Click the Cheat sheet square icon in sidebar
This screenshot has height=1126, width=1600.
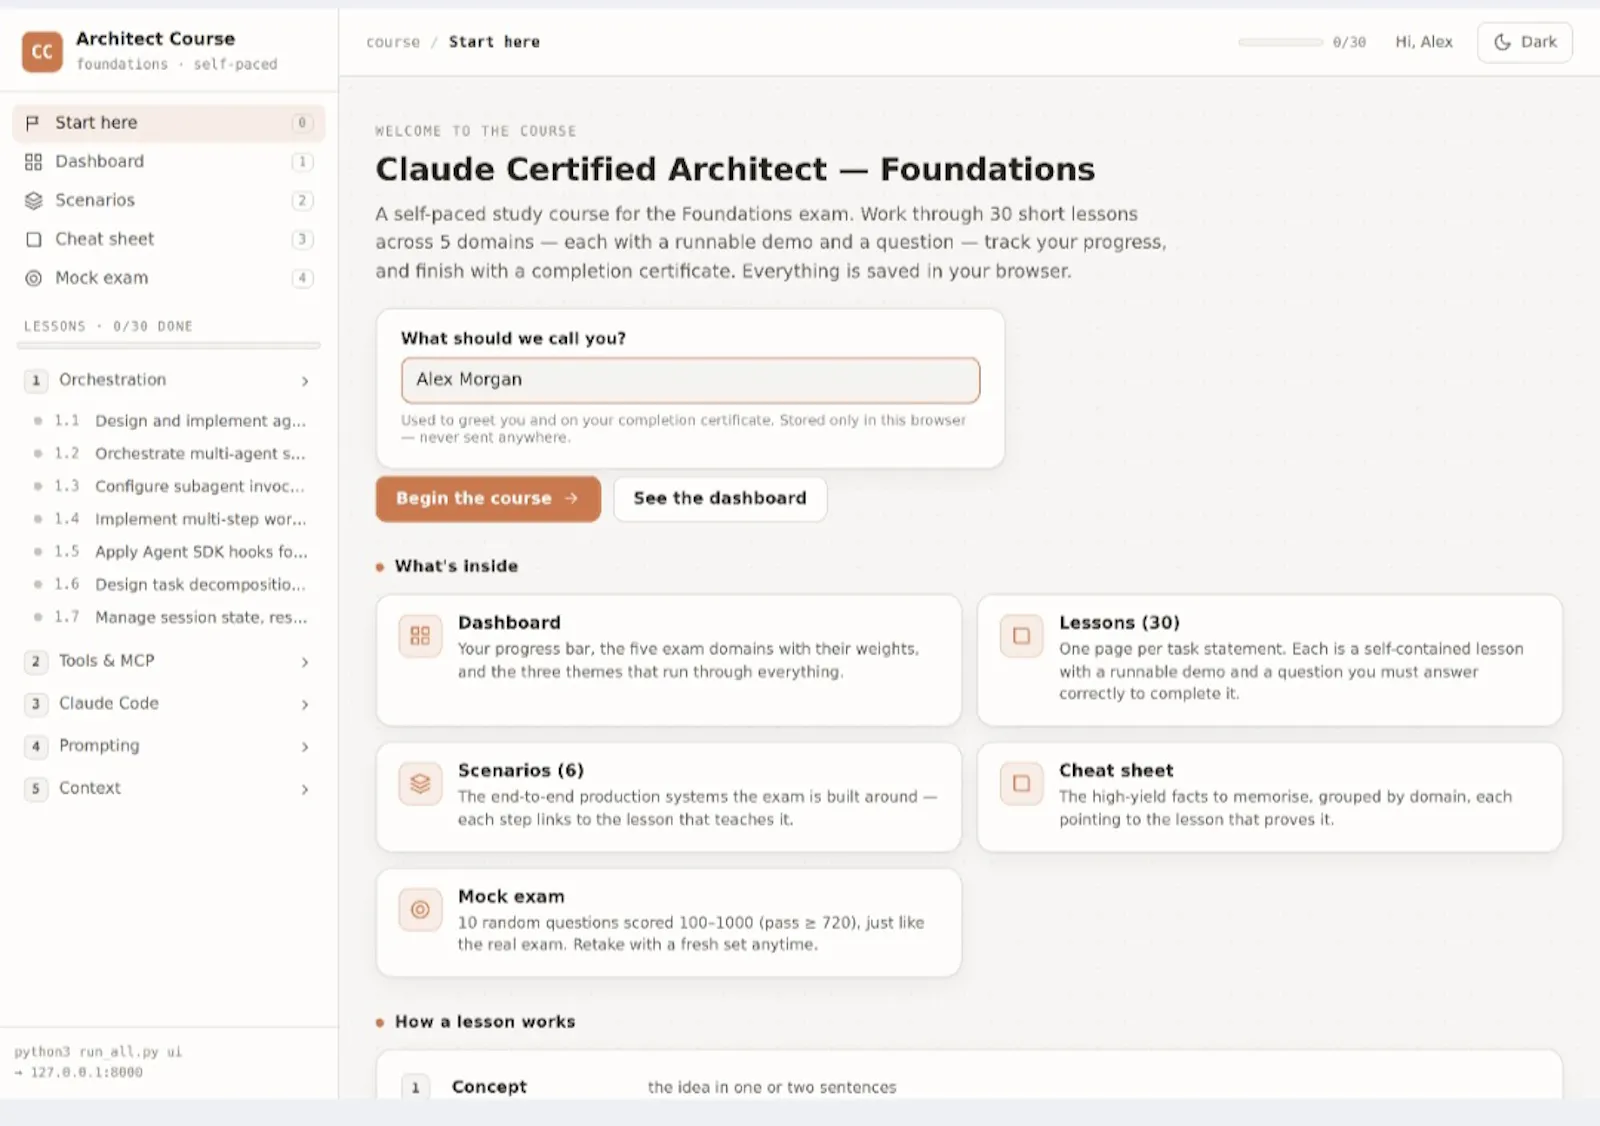click(33, 239)
